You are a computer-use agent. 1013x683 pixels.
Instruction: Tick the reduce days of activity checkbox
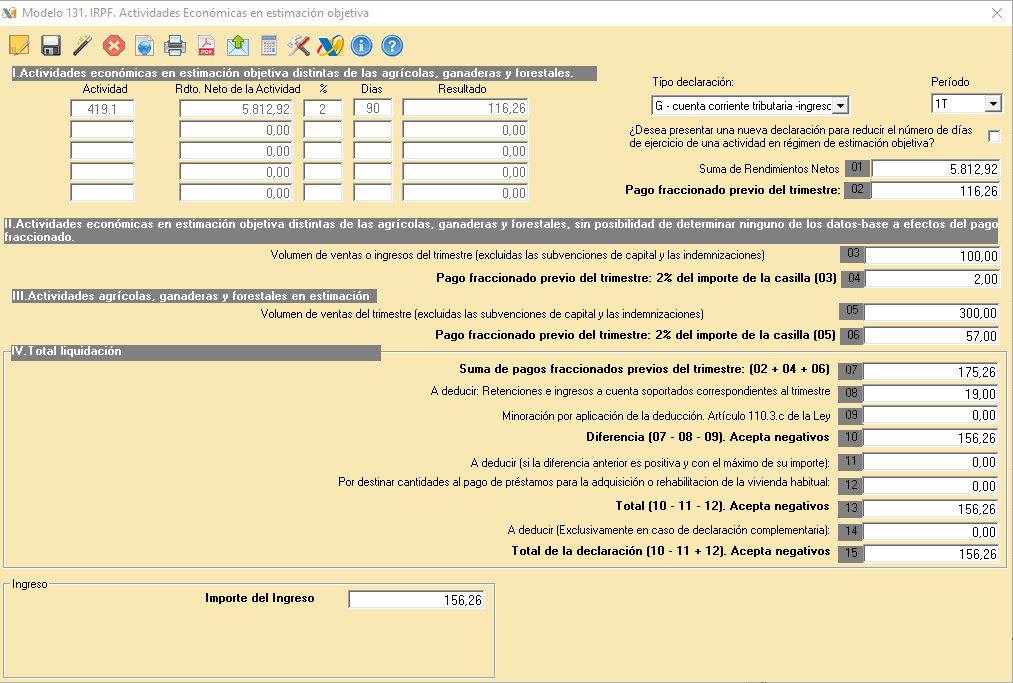click(994, 136)
